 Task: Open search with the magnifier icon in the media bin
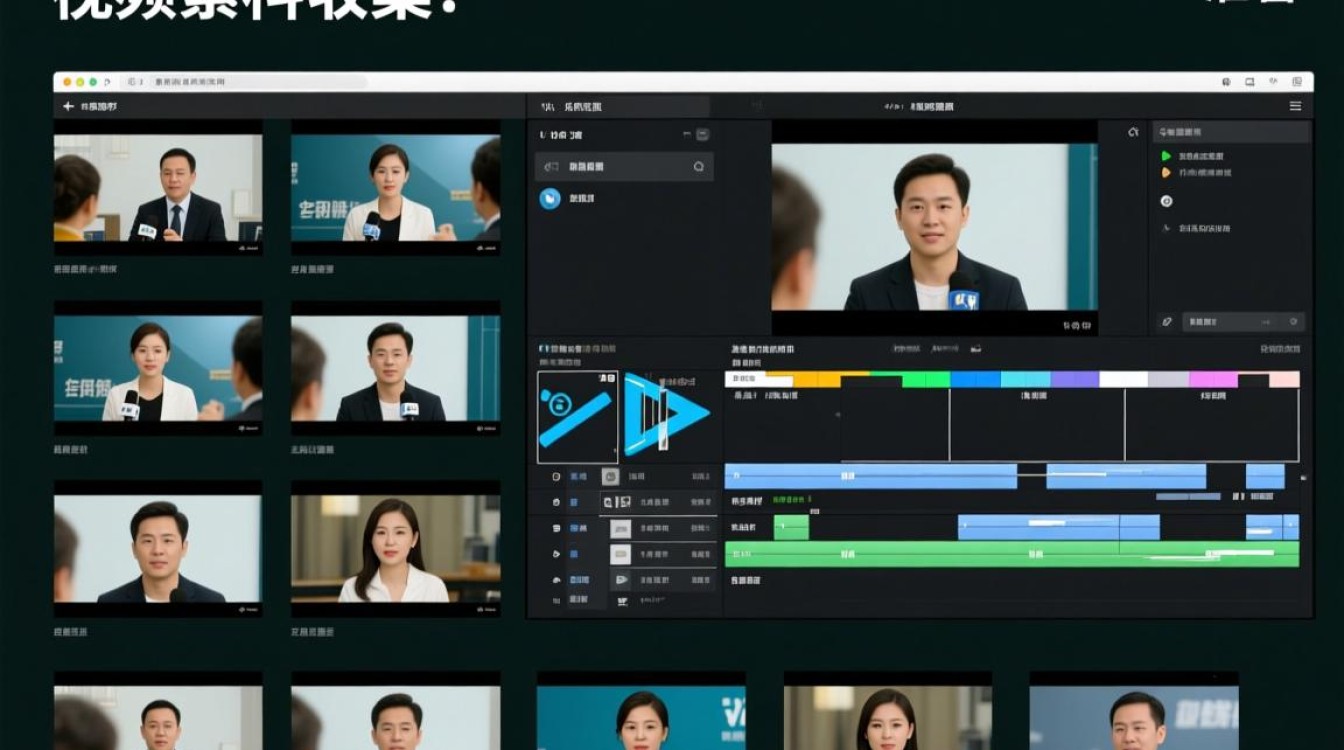[x=700, y=167]
